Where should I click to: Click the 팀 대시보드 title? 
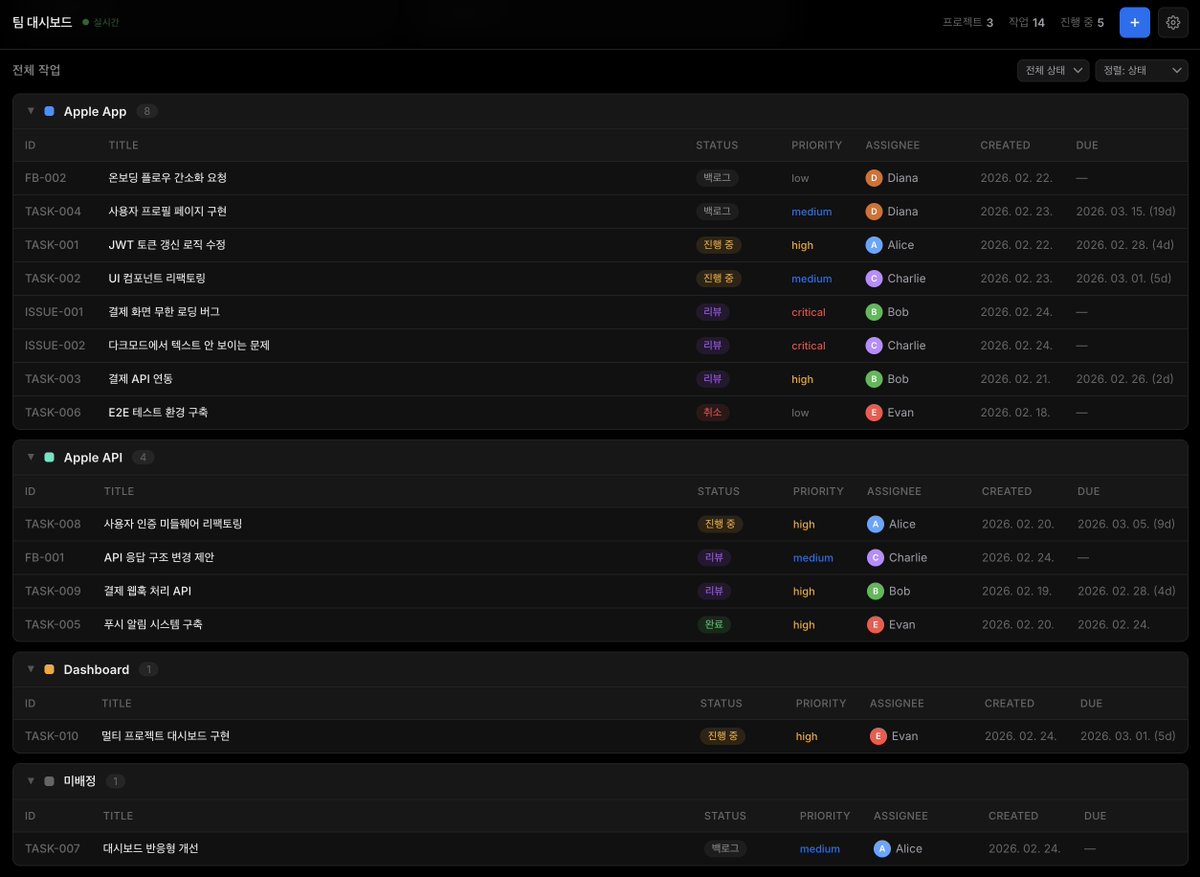tap(42, 22)
